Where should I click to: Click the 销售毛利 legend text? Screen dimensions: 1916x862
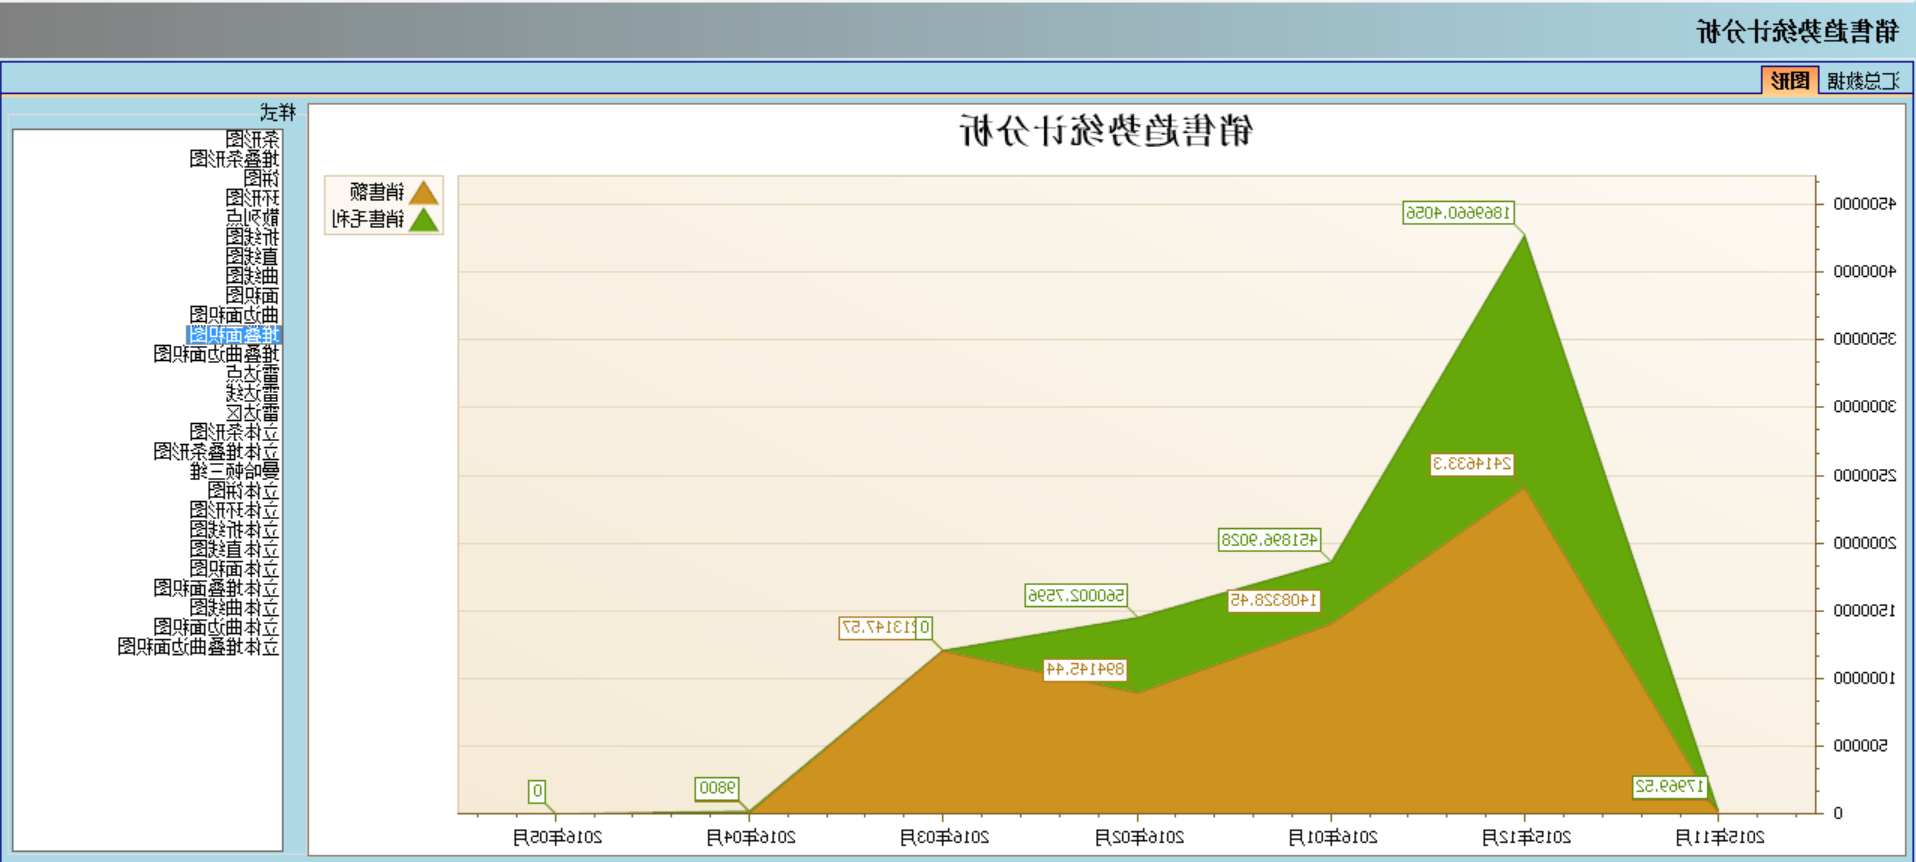click(x=368, y=219)
